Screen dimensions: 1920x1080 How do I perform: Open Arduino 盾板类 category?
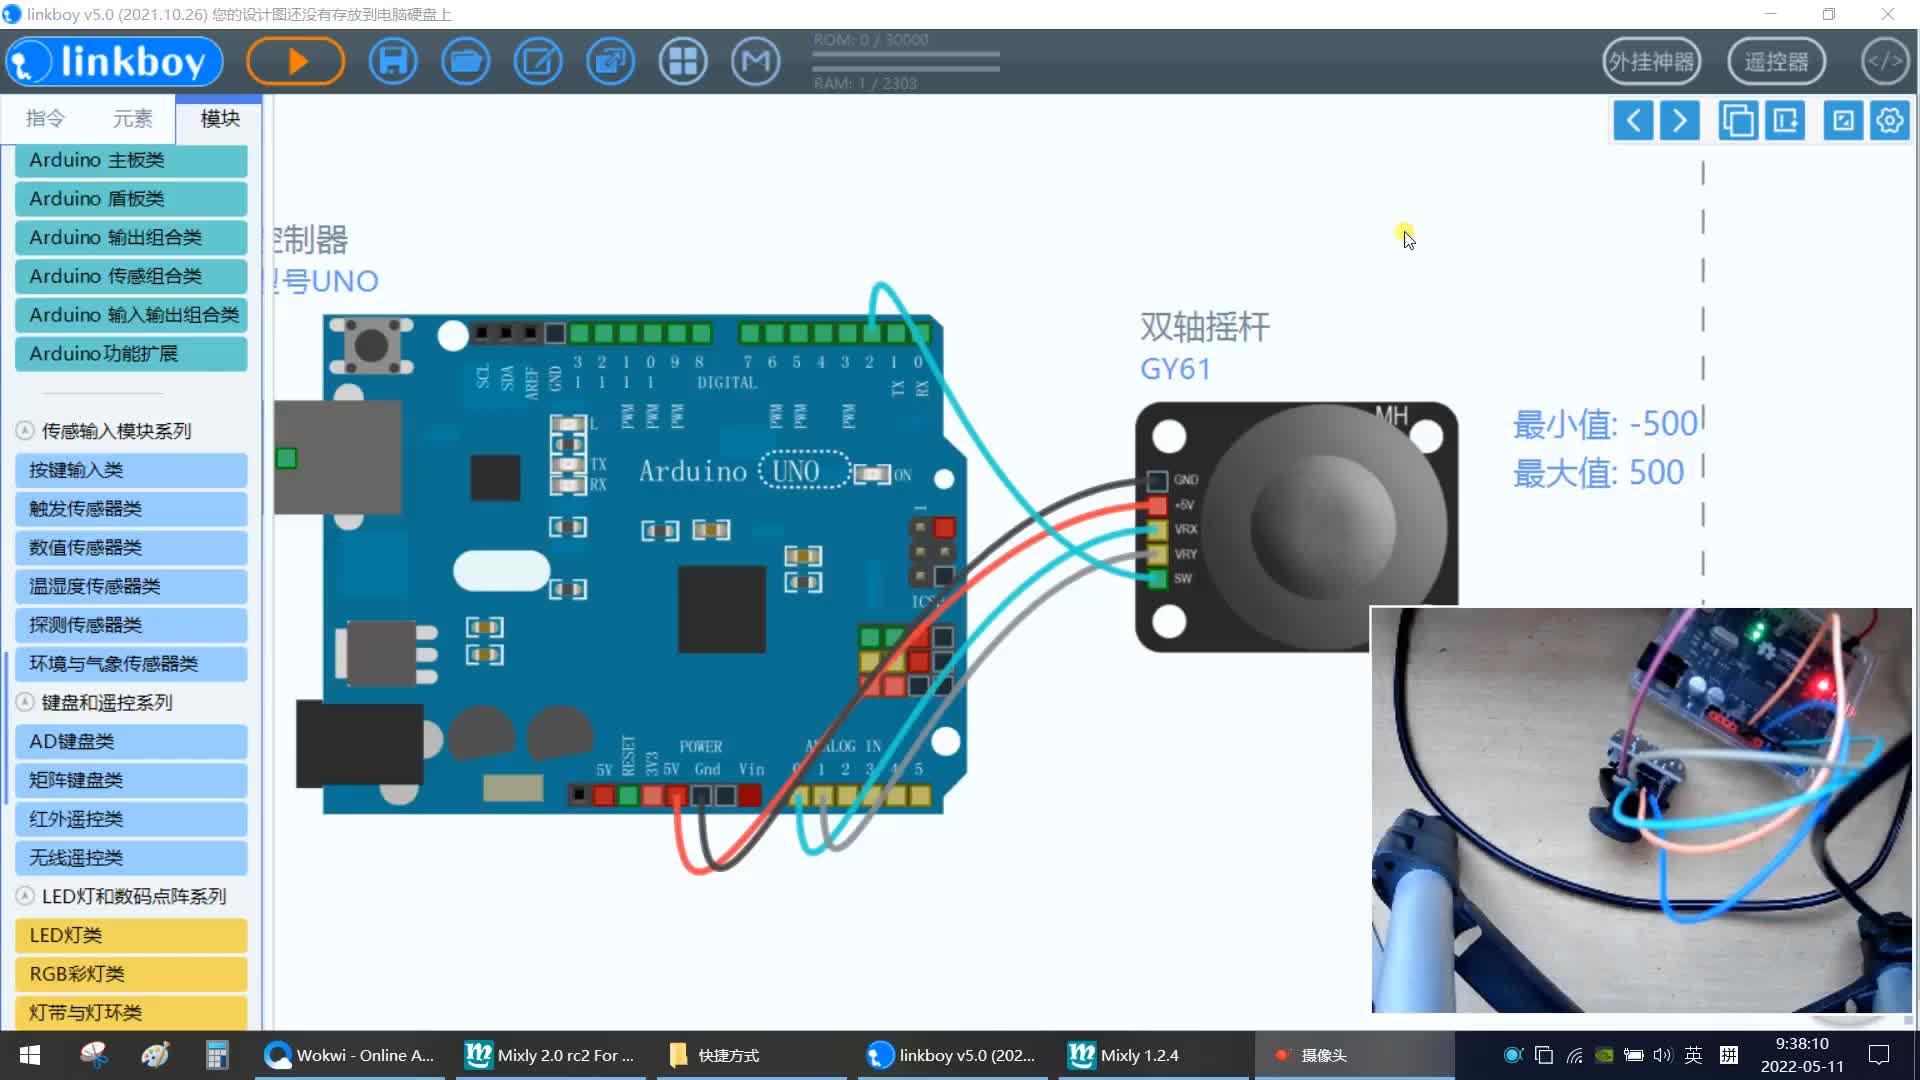[x=131, y=199]
